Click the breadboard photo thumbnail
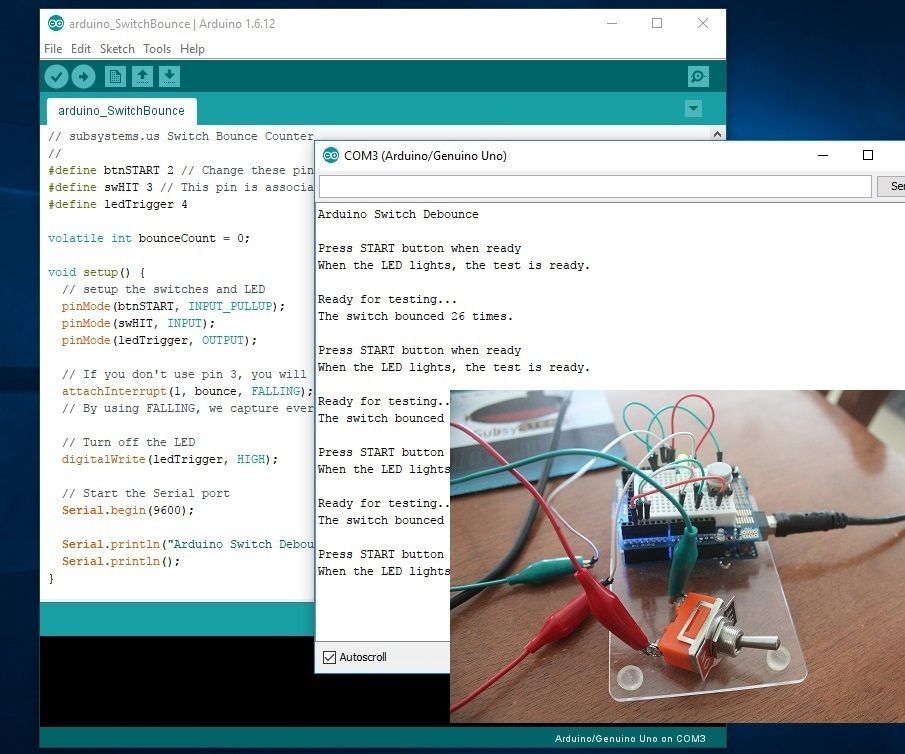 click(678, 557)
